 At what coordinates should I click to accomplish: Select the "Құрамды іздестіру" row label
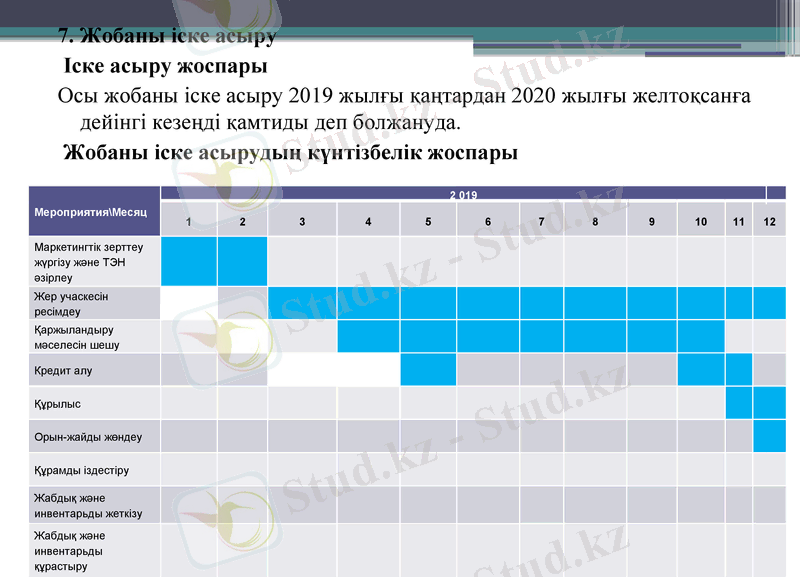(82, 470)
